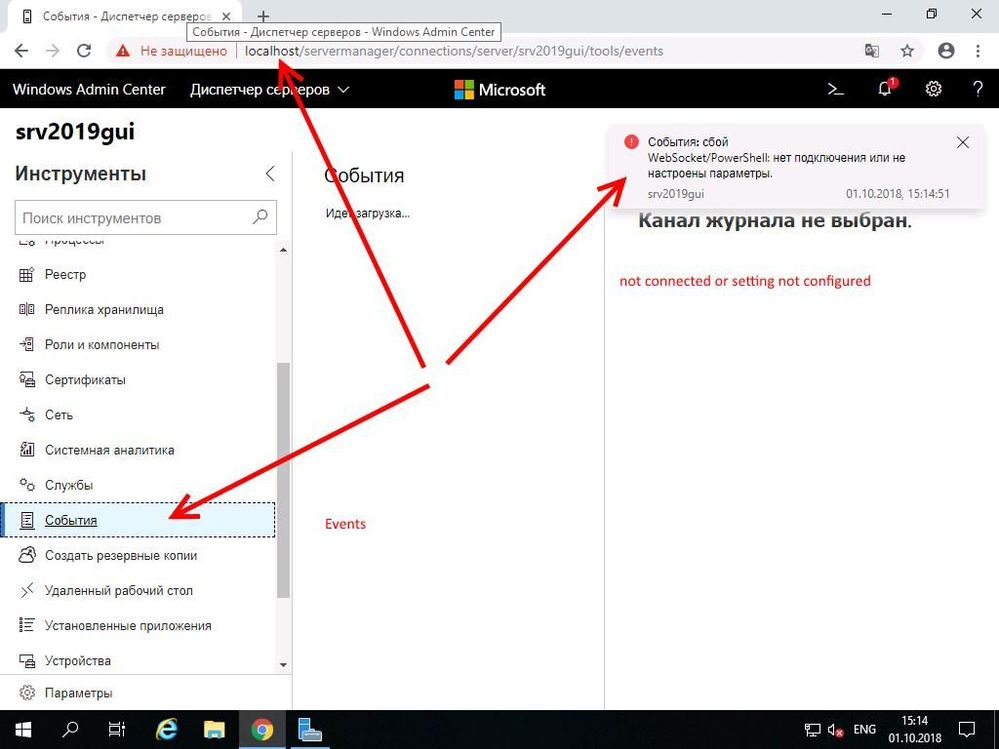Click the Roles and features (Роли и компоненты) icon
This screenshot has width=999, height=749.
click(27, 345)
